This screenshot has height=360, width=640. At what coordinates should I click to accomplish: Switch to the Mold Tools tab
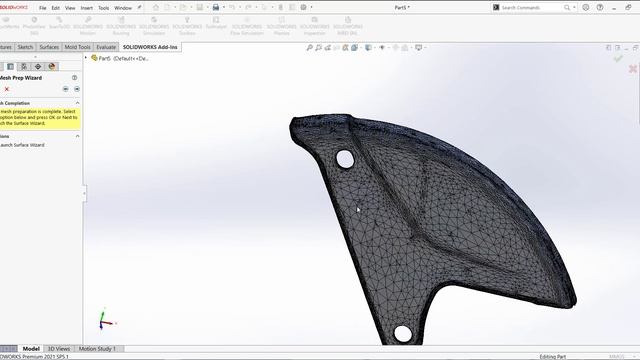pyautogui.click(x=78, y=47)
